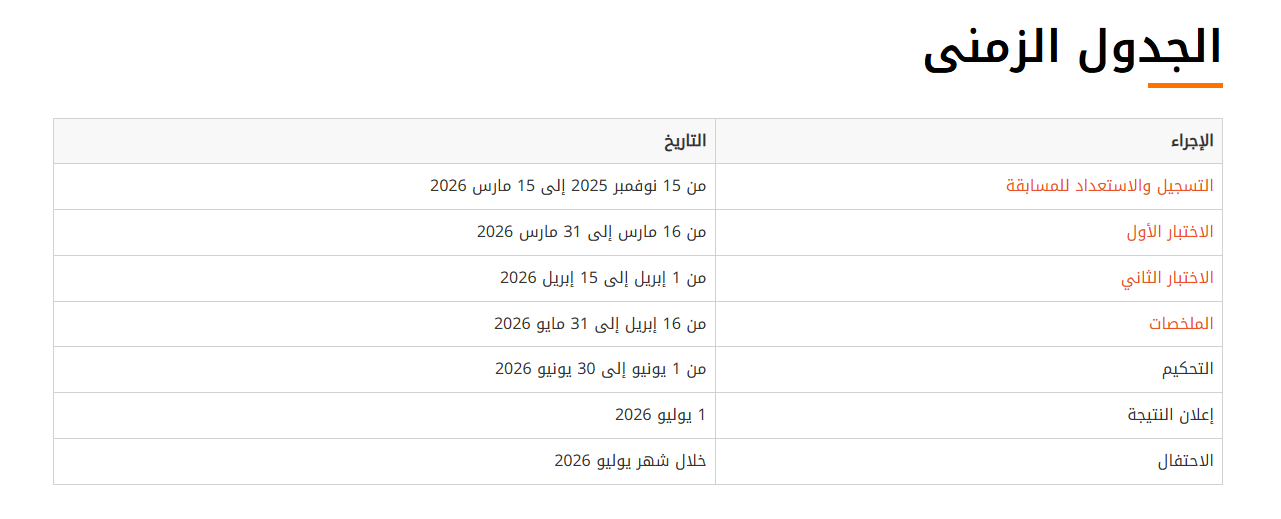Screen dimensions: 1281x519
Task: Select the 'من 16 مارس إلى 31 مارس 2026' date
Action: pyautogui.click(x=591, y=232)
